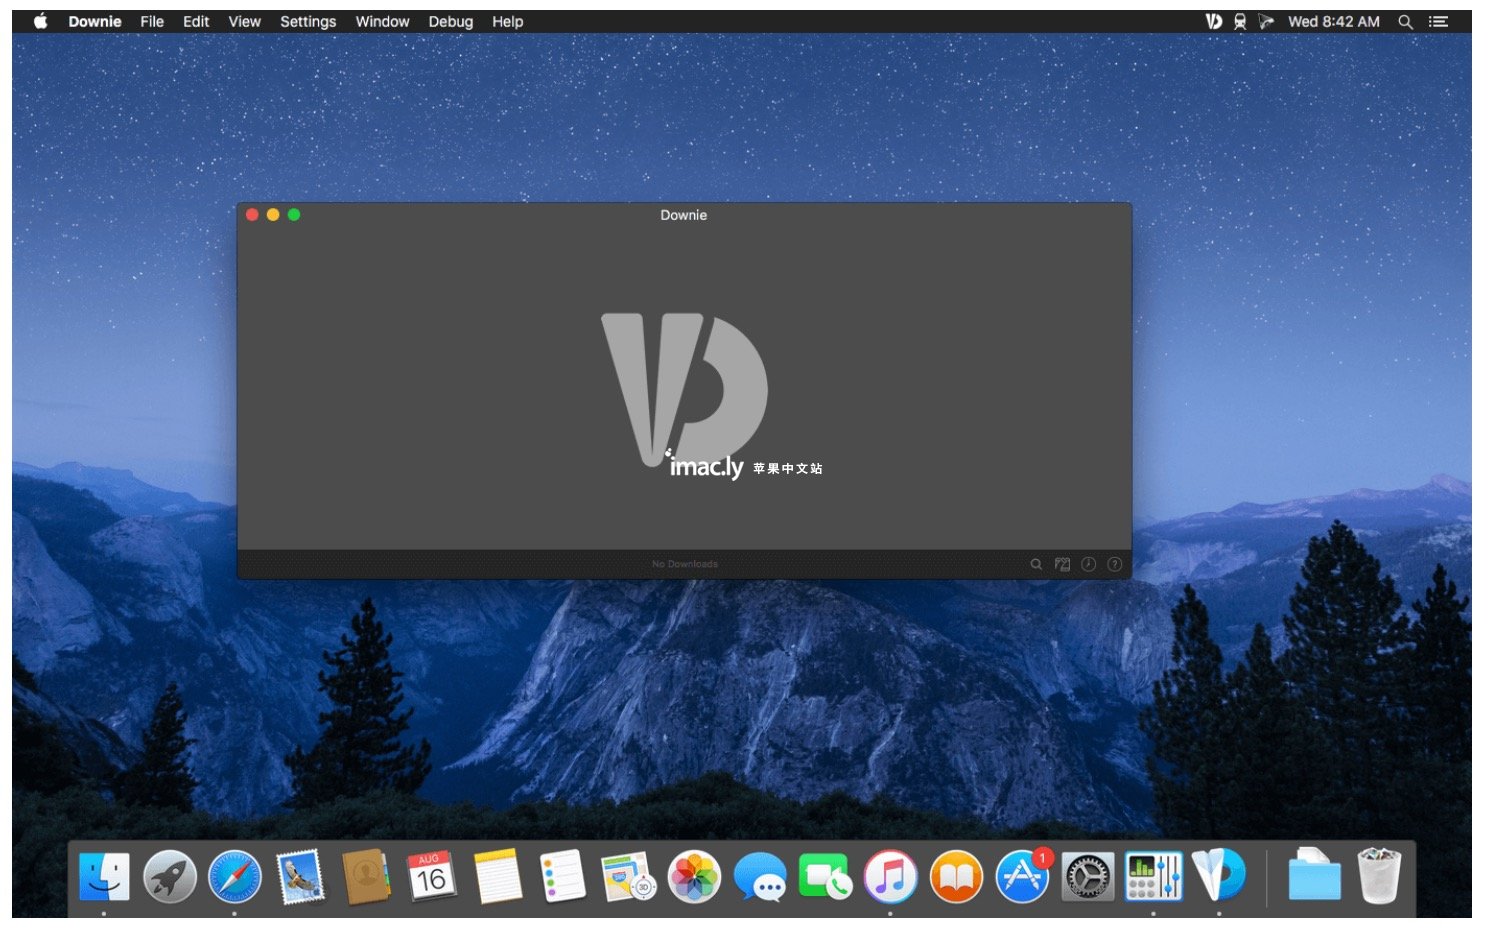Click the Downie window title

click(684, 215)
